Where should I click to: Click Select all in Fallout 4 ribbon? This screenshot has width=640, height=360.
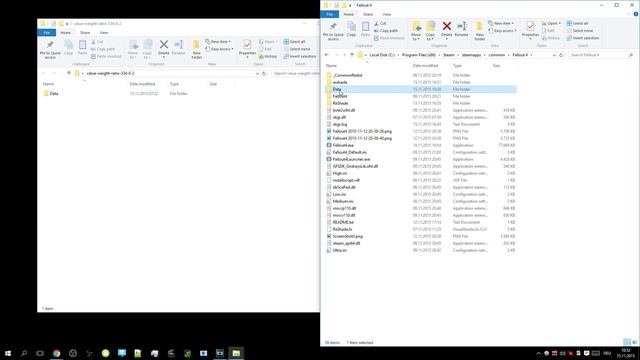(x=578, y=24)
